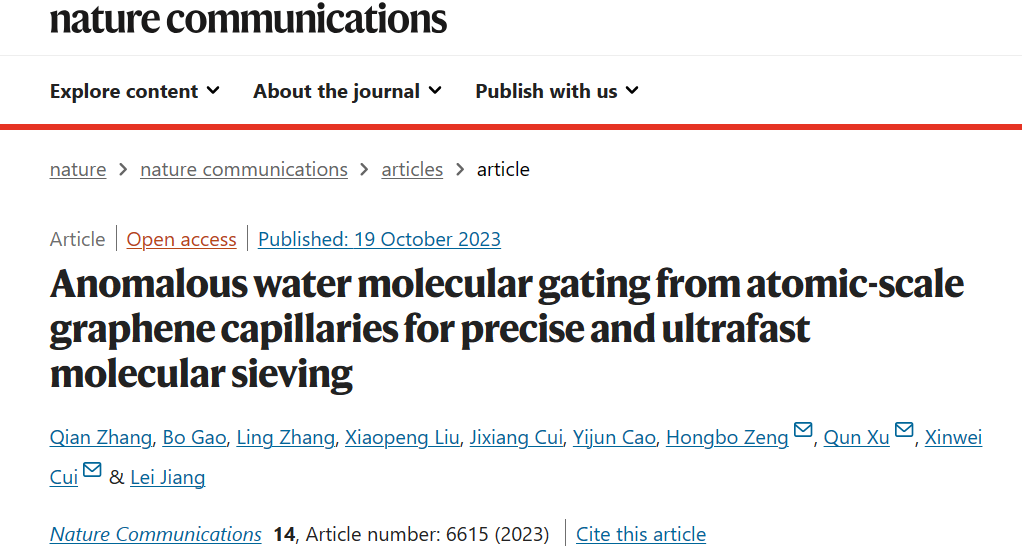Navigate to the articles breadcrumb
This screenshot has height=559, width=1022.
(x=412, y=169)
